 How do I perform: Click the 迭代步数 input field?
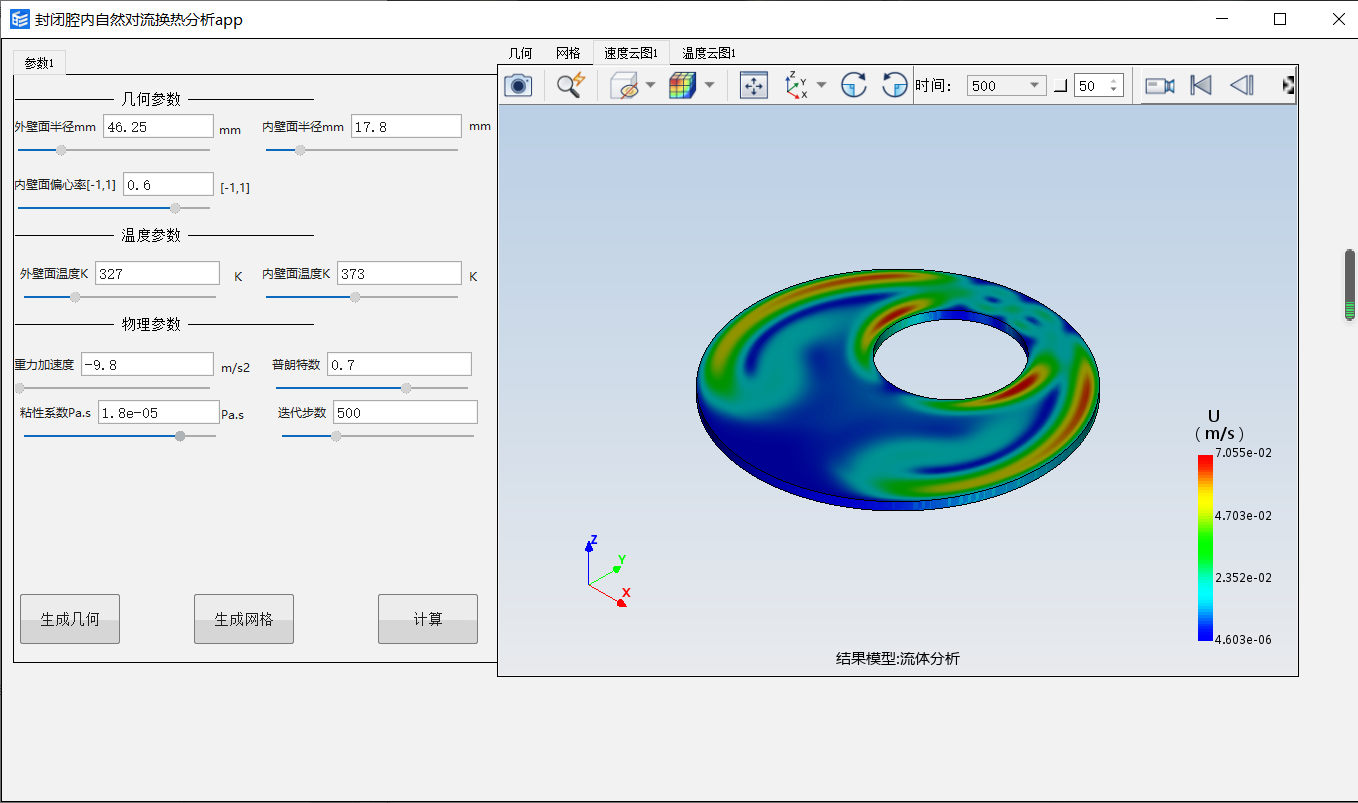tap(405, 412)
